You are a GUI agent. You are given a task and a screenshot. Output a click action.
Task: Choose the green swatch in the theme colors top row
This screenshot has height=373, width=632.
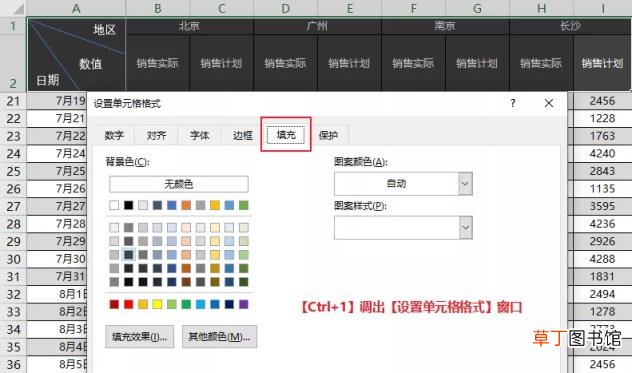pyautogui.click(x=243, y=205)
